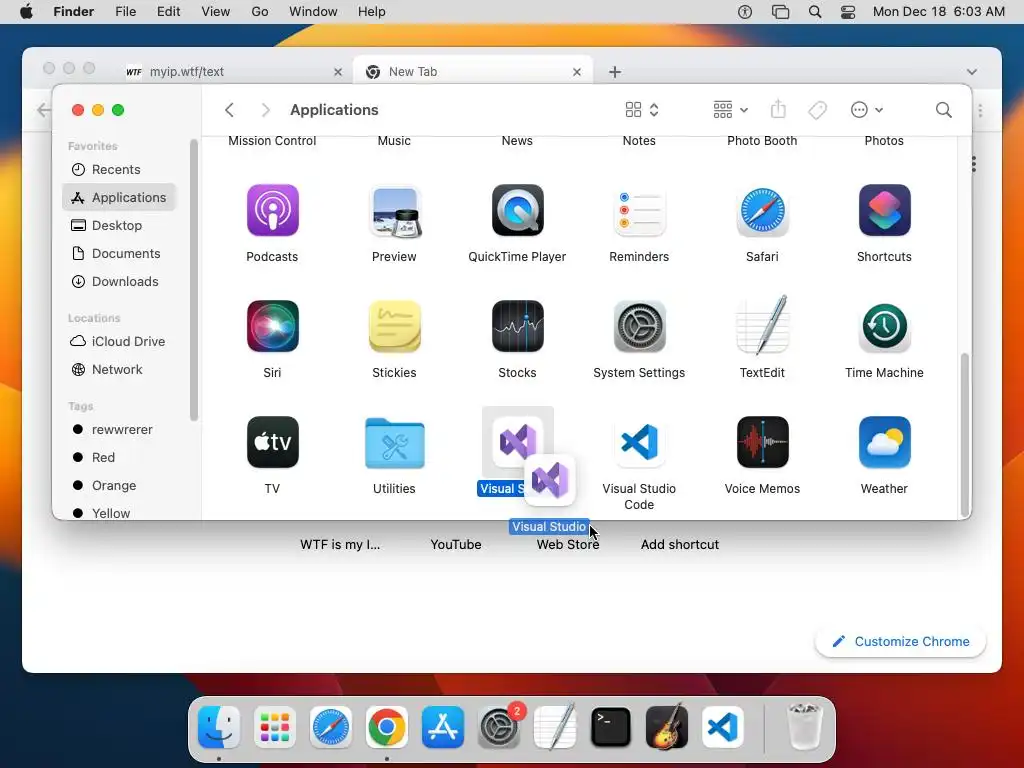The image size is (1024, 768).
Task: Open the Trash in the Dock
Action: [x=804, y=727]
